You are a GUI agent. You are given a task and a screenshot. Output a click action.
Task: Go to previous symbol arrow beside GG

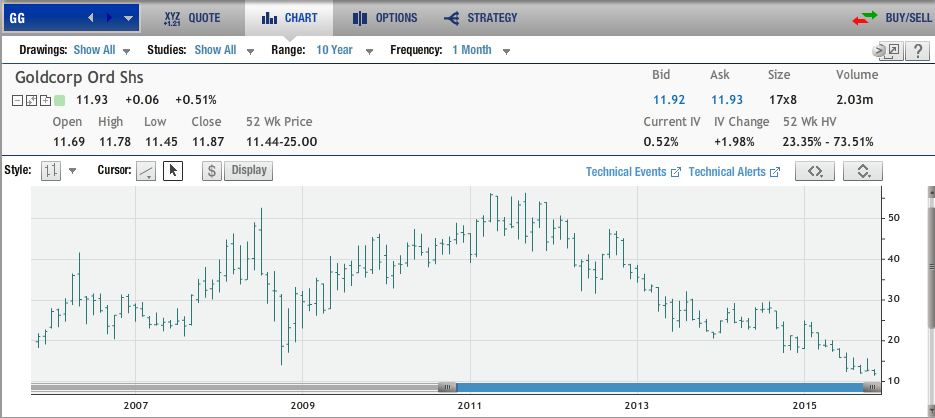[91, 18]
